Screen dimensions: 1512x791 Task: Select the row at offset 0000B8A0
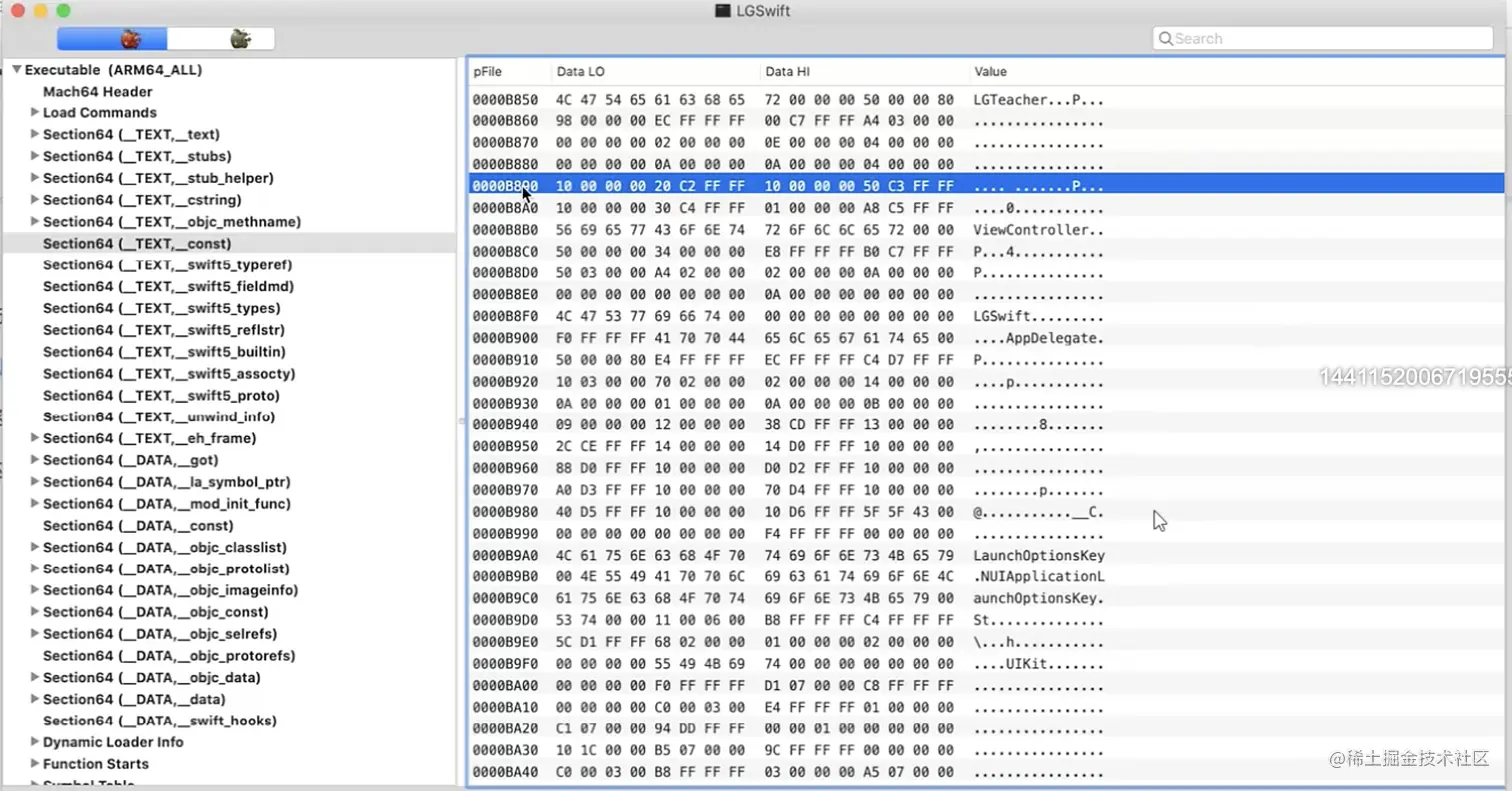coord(986,208)
